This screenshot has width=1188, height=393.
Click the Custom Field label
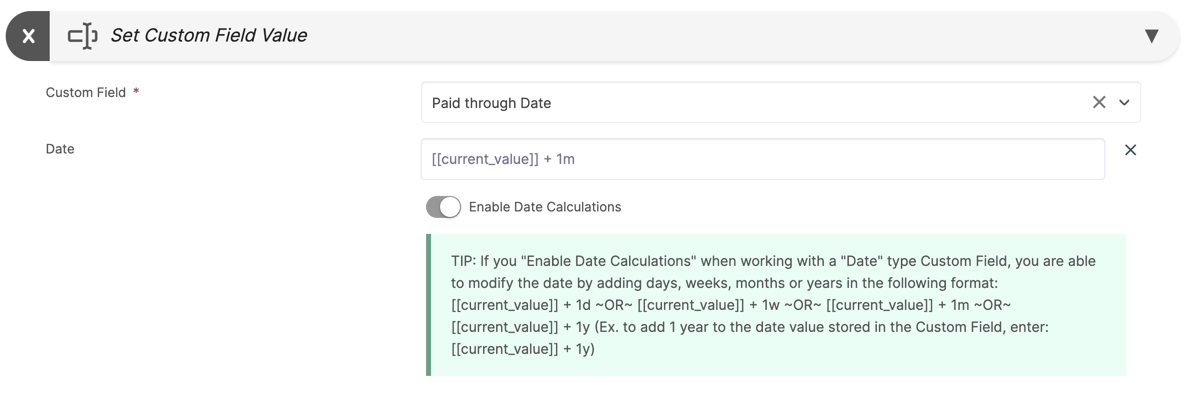click(86, 92)
